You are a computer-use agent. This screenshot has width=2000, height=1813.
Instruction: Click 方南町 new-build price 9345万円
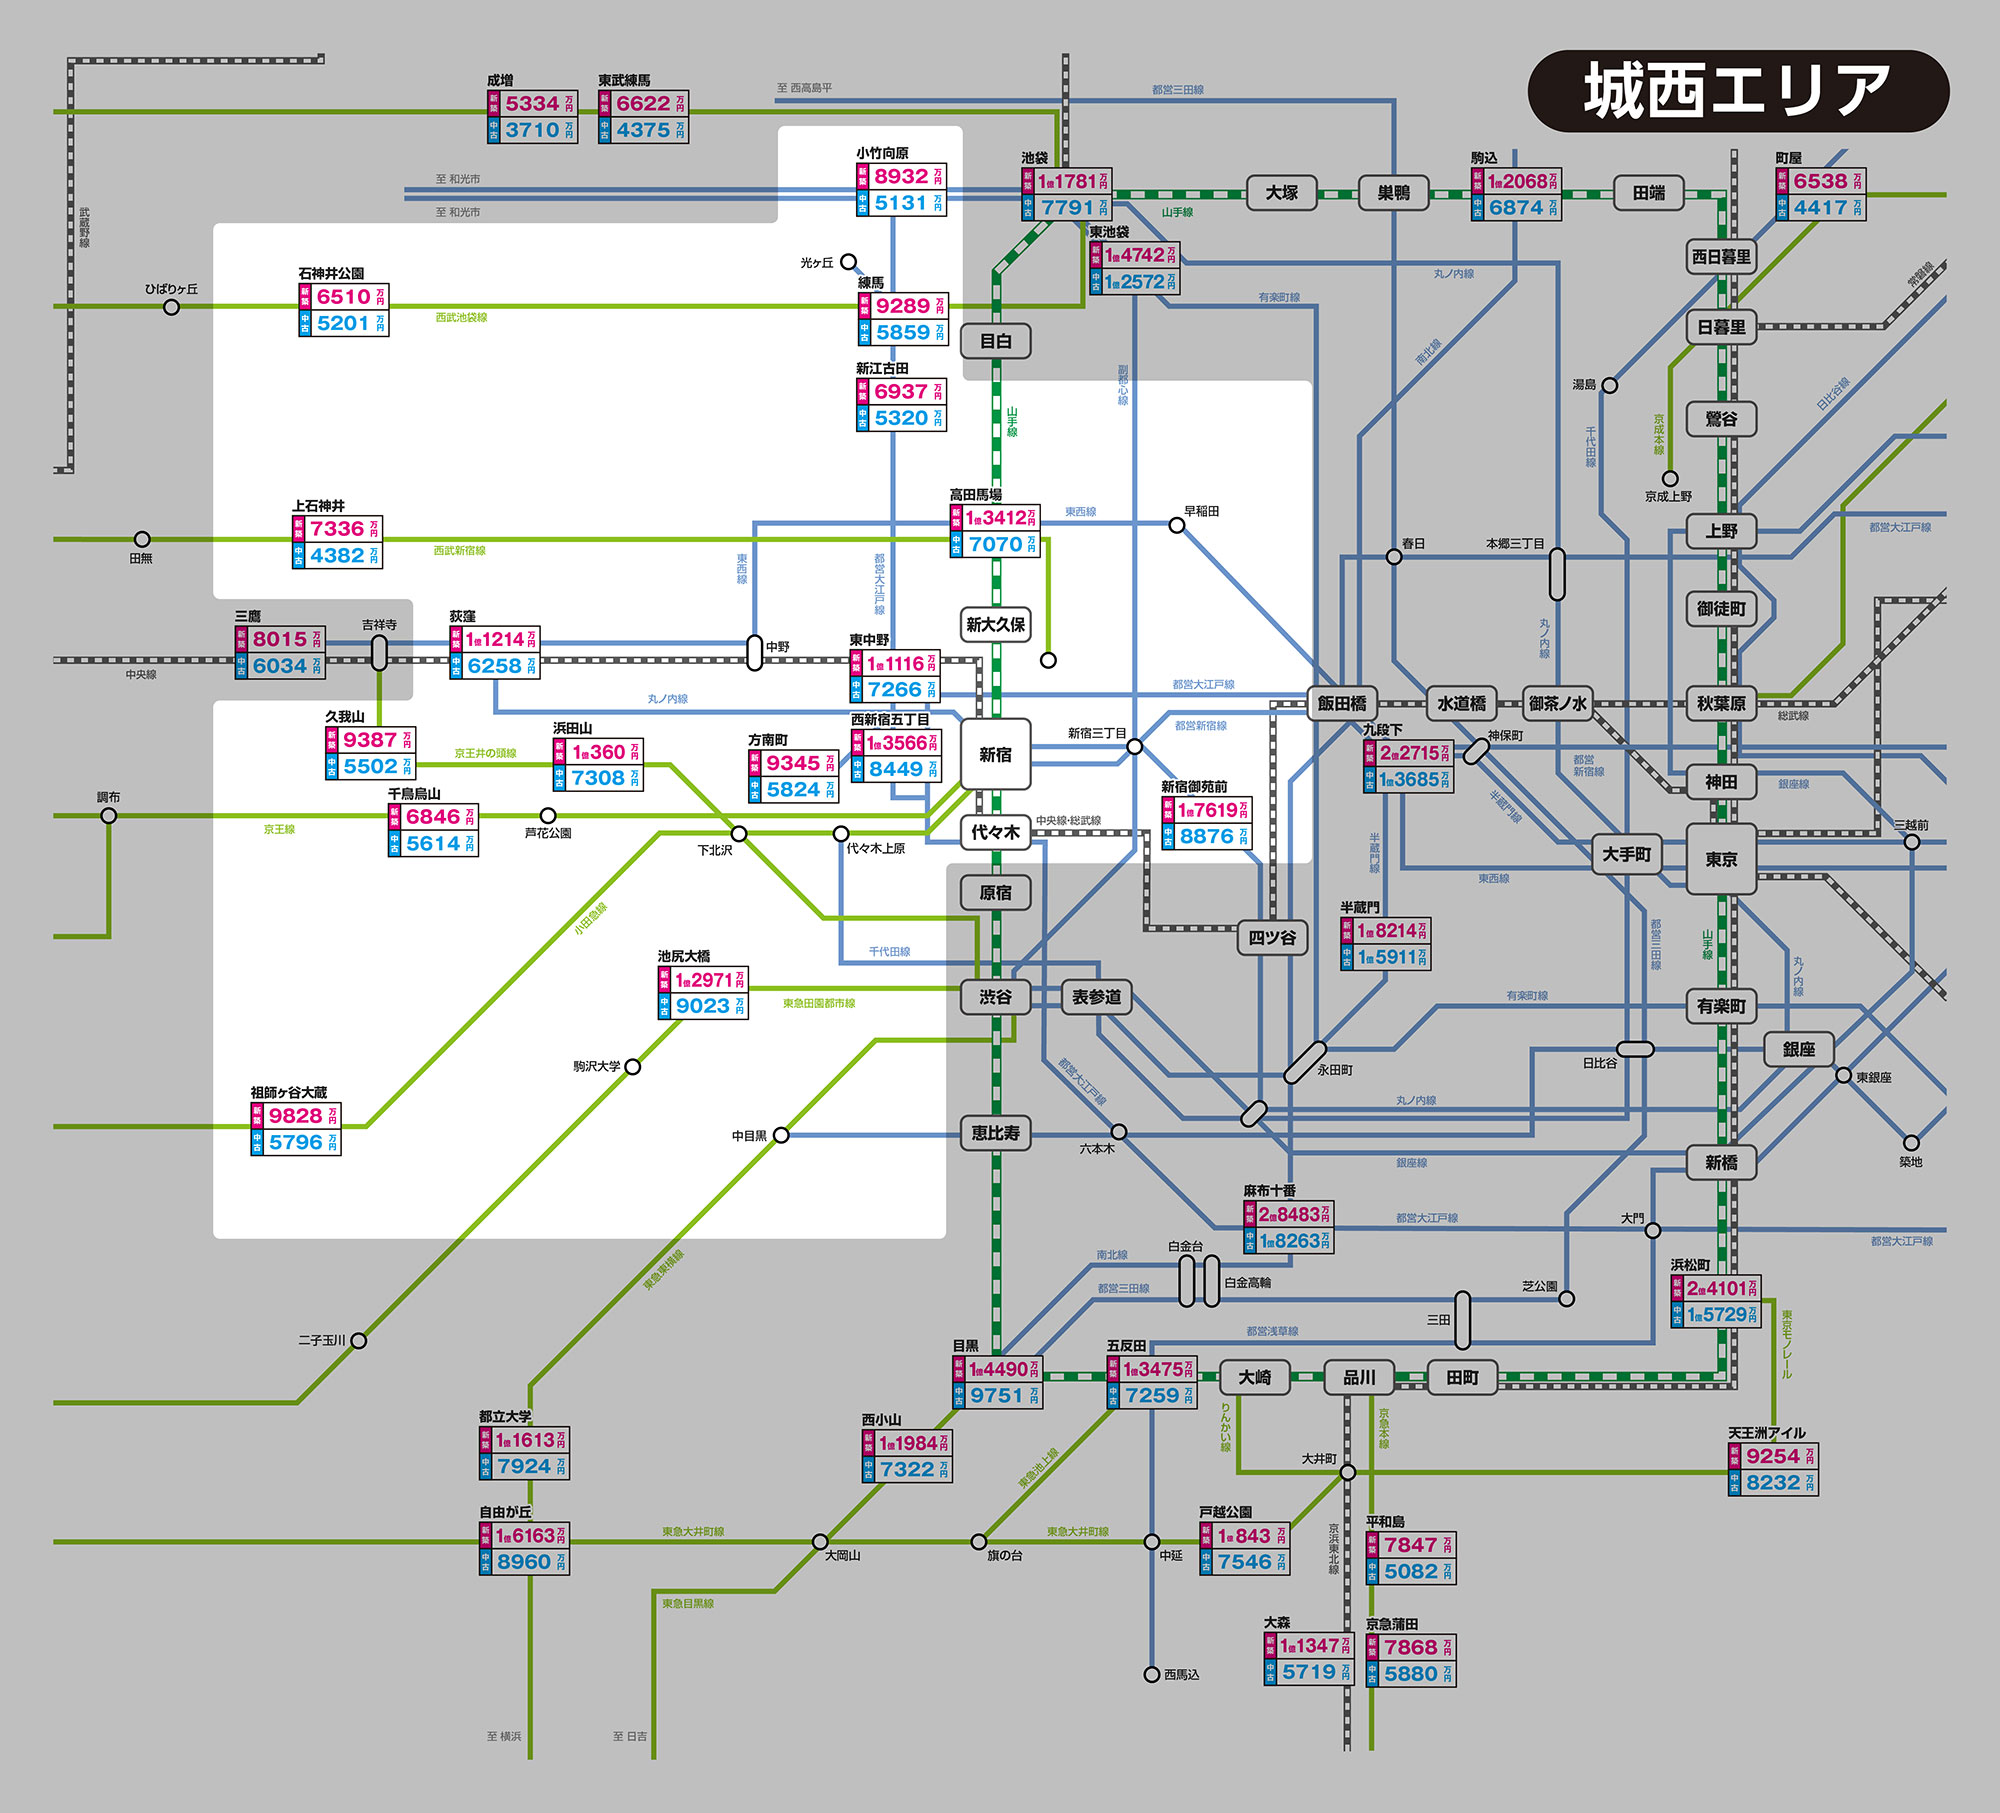[793, 763]
